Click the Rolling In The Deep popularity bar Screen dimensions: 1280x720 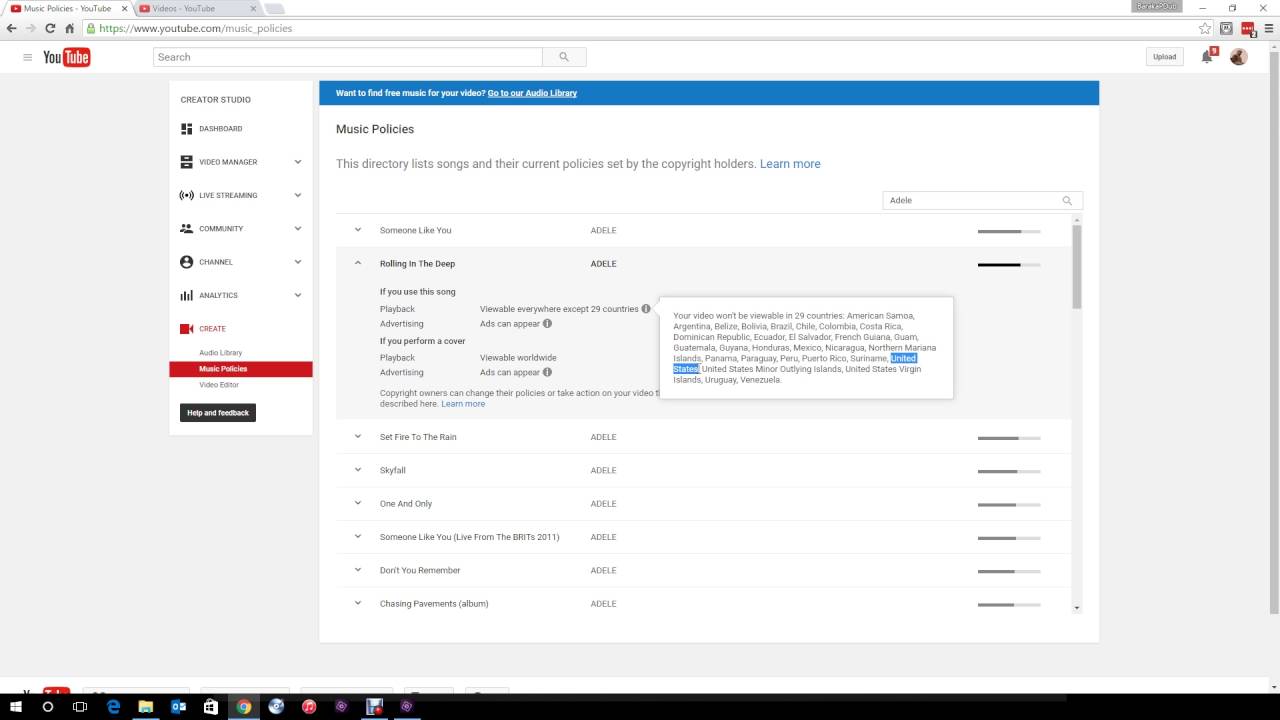(x=1009, y=265)
